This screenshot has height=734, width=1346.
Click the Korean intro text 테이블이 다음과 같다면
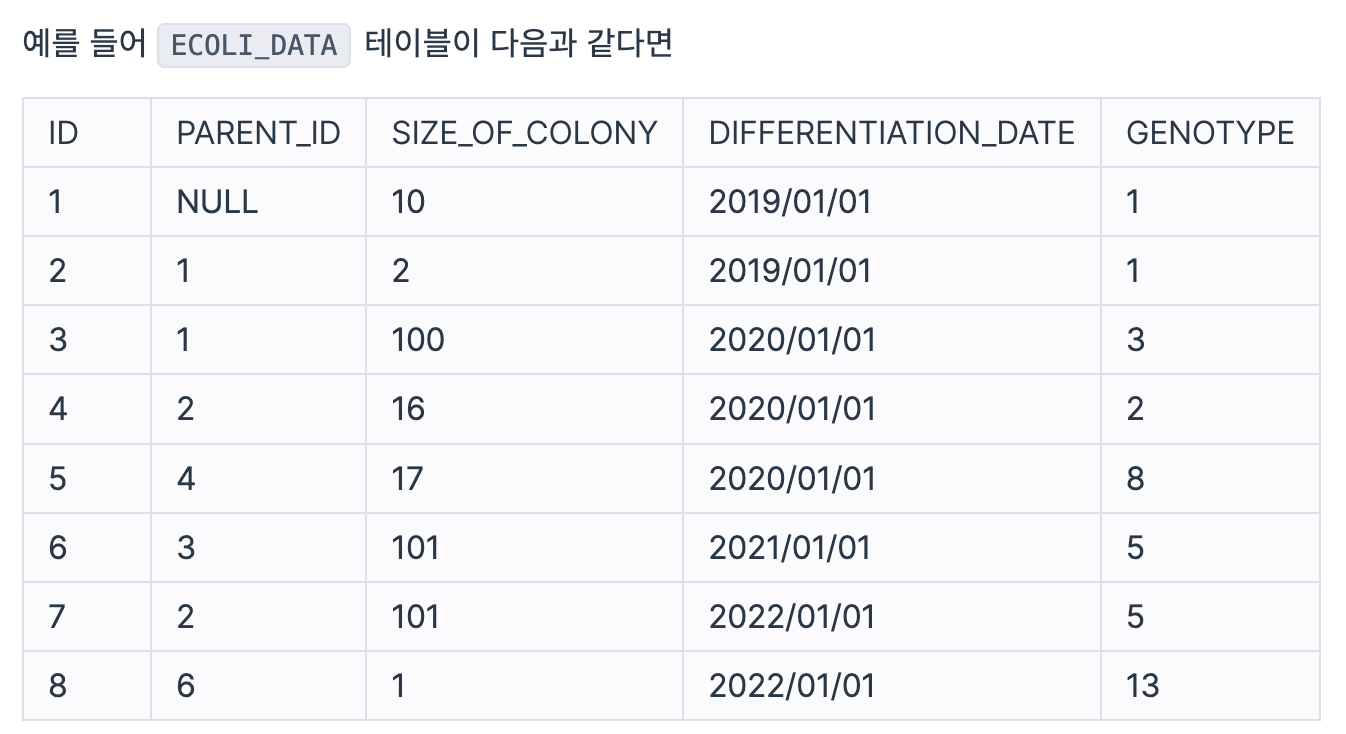click(518, 45)
